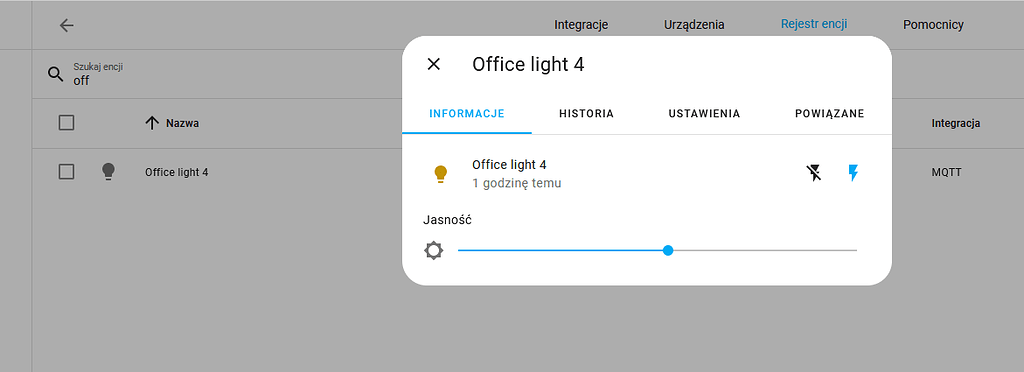
Task: Open the USTAWIENIA tab
Action: coord(704,114)
